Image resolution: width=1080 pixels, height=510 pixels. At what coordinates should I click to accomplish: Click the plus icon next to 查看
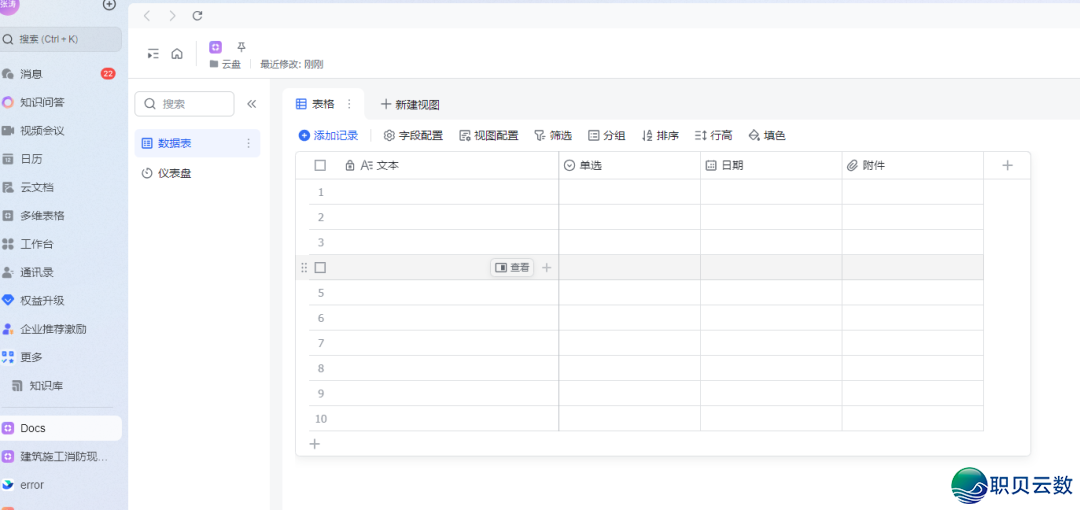547,267
